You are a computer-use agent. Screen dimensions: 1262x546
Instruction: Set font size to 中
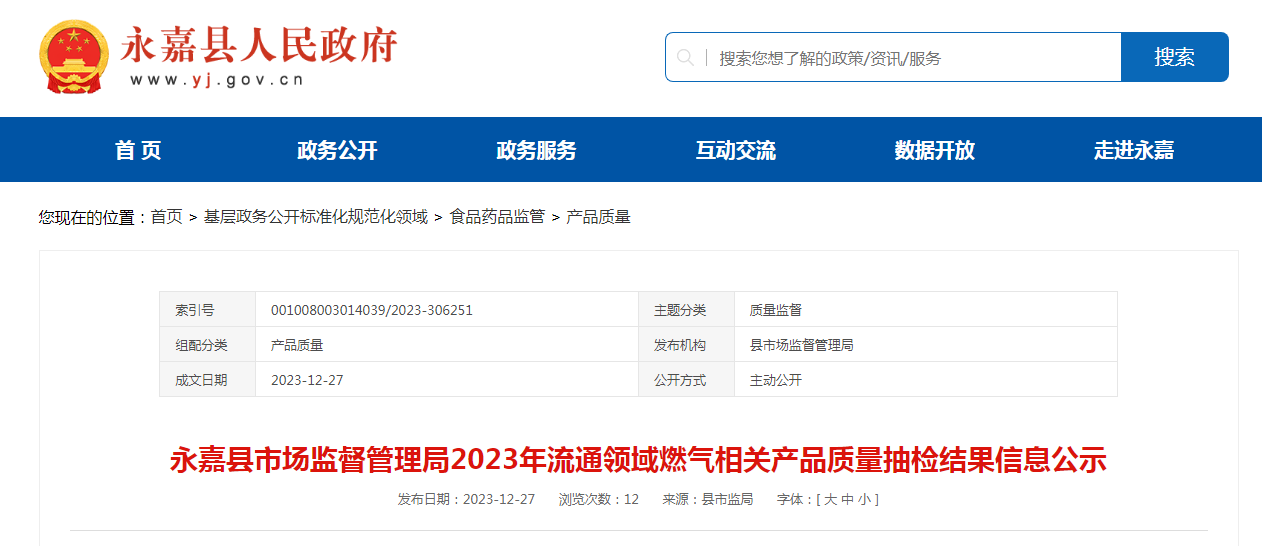847,499
